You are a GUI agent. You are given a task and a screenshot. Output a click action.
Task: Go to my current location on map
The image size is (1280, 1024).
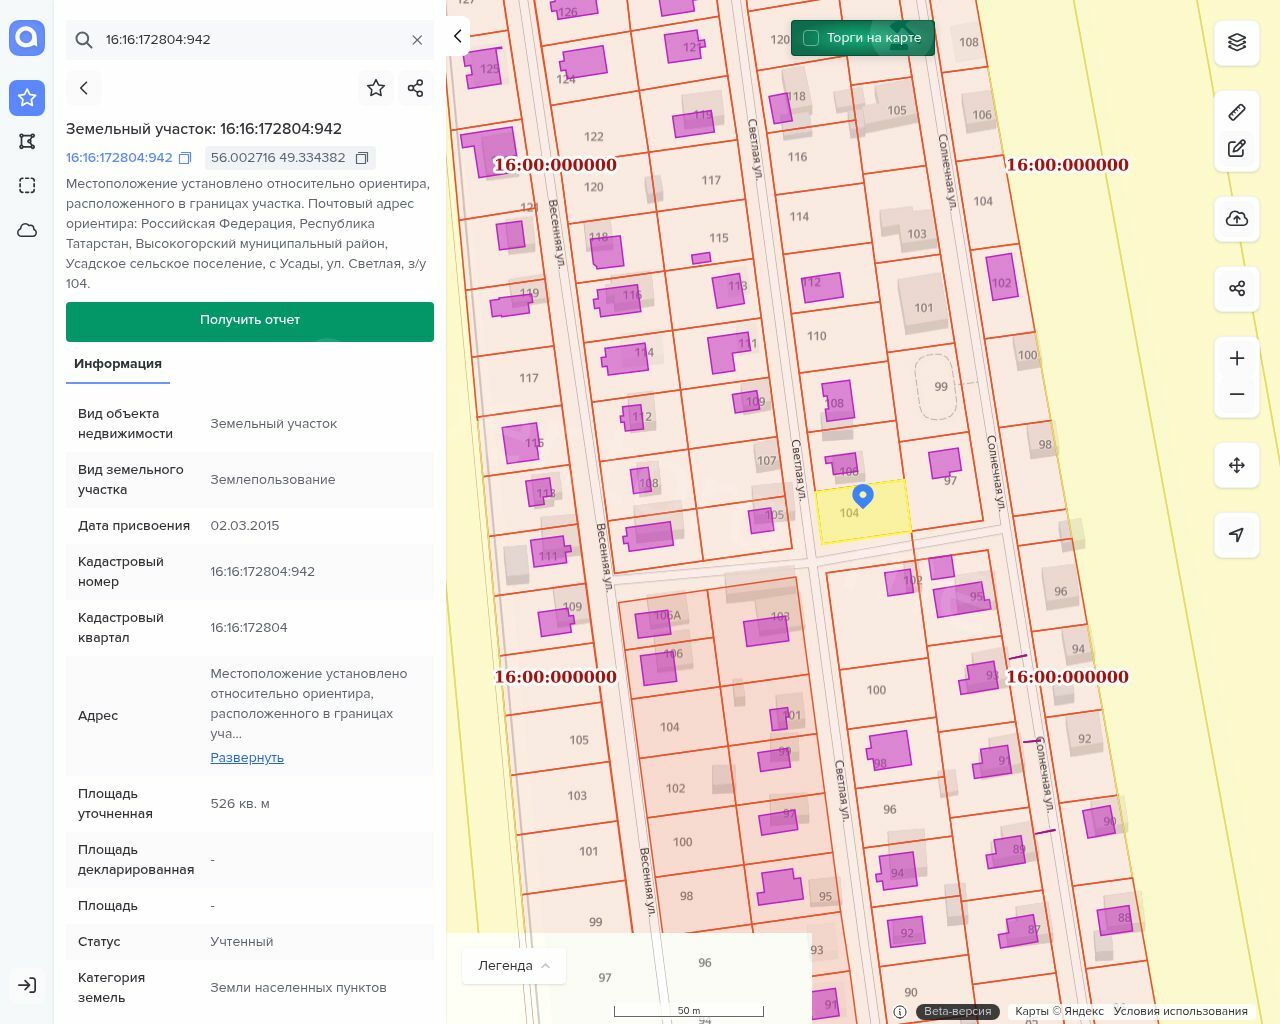(1237, 535)
